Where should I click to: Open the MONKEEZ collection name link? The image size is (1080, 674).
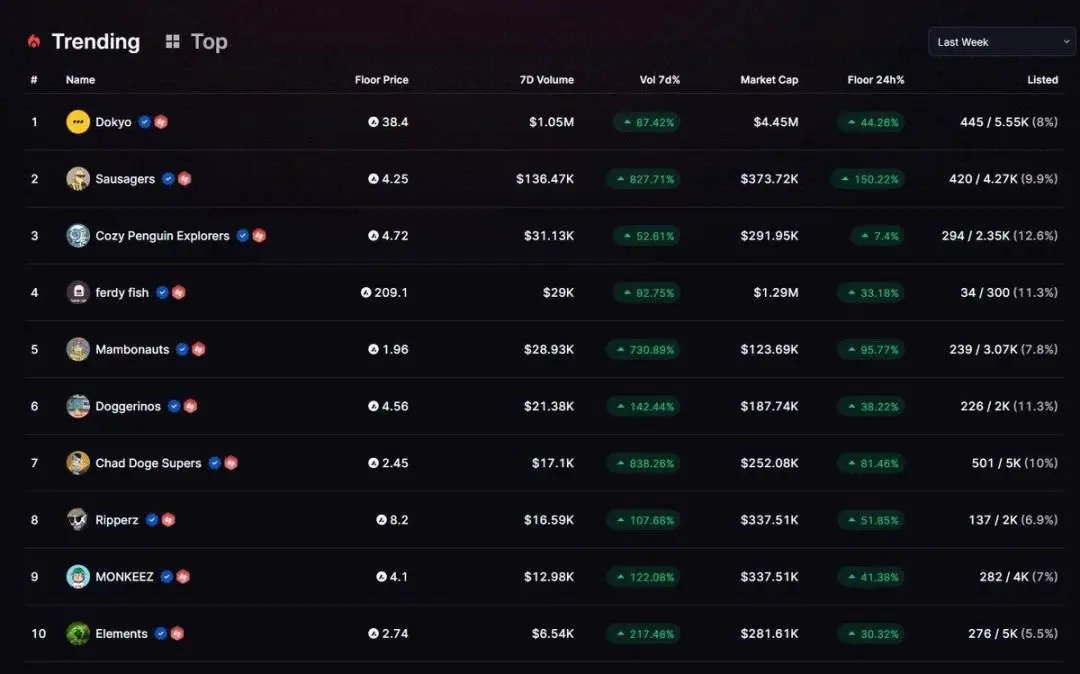click(124, 577)
